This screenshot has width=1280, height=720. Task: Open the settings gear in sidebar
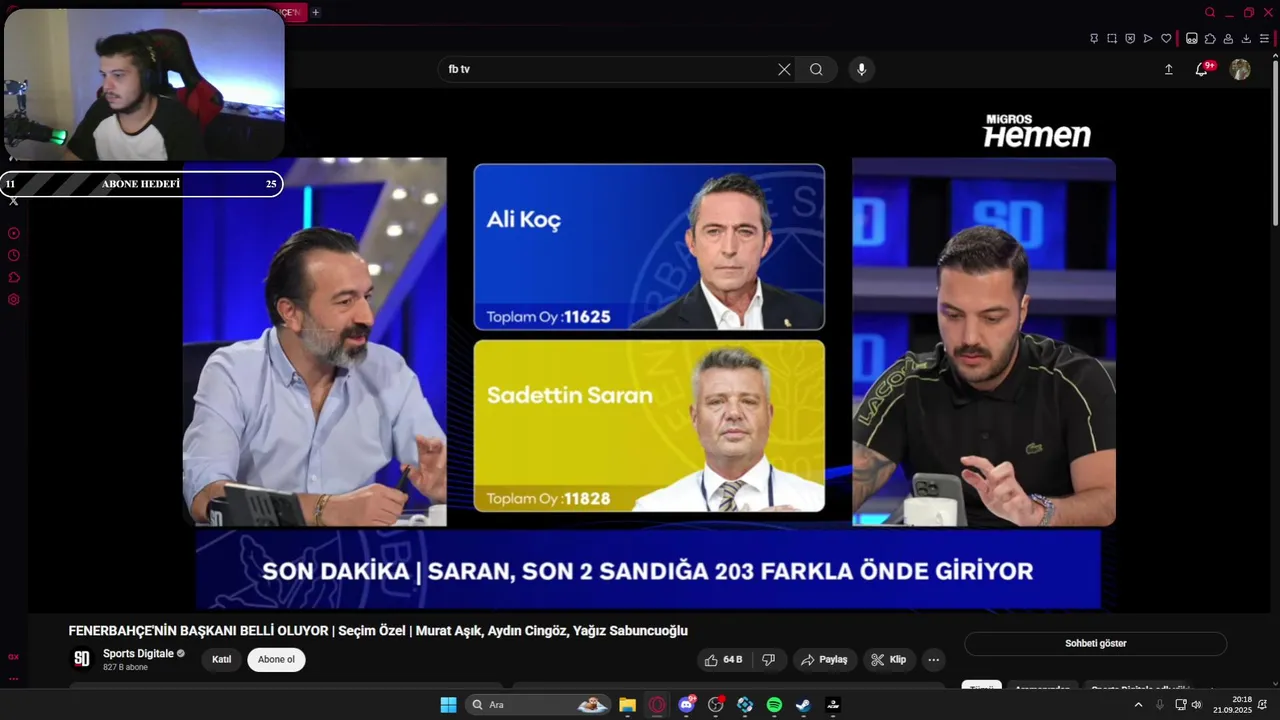(14, 299)
